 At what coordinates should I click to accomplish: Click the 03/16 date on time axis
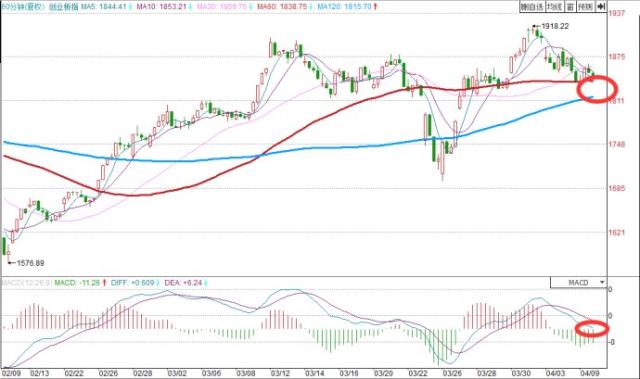pos(349,373)
